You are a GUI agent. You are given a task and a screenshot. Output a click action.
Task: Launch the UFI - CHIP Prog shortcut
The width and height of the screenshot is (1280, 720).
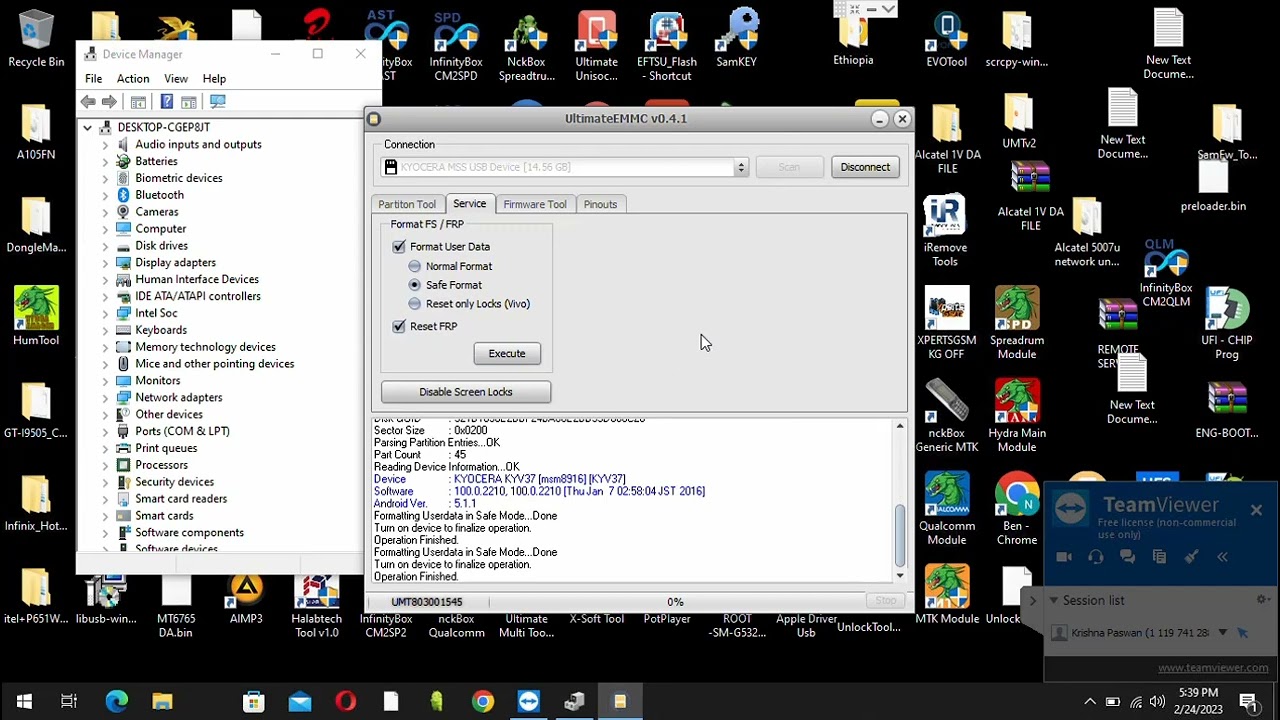[1227, 322]
